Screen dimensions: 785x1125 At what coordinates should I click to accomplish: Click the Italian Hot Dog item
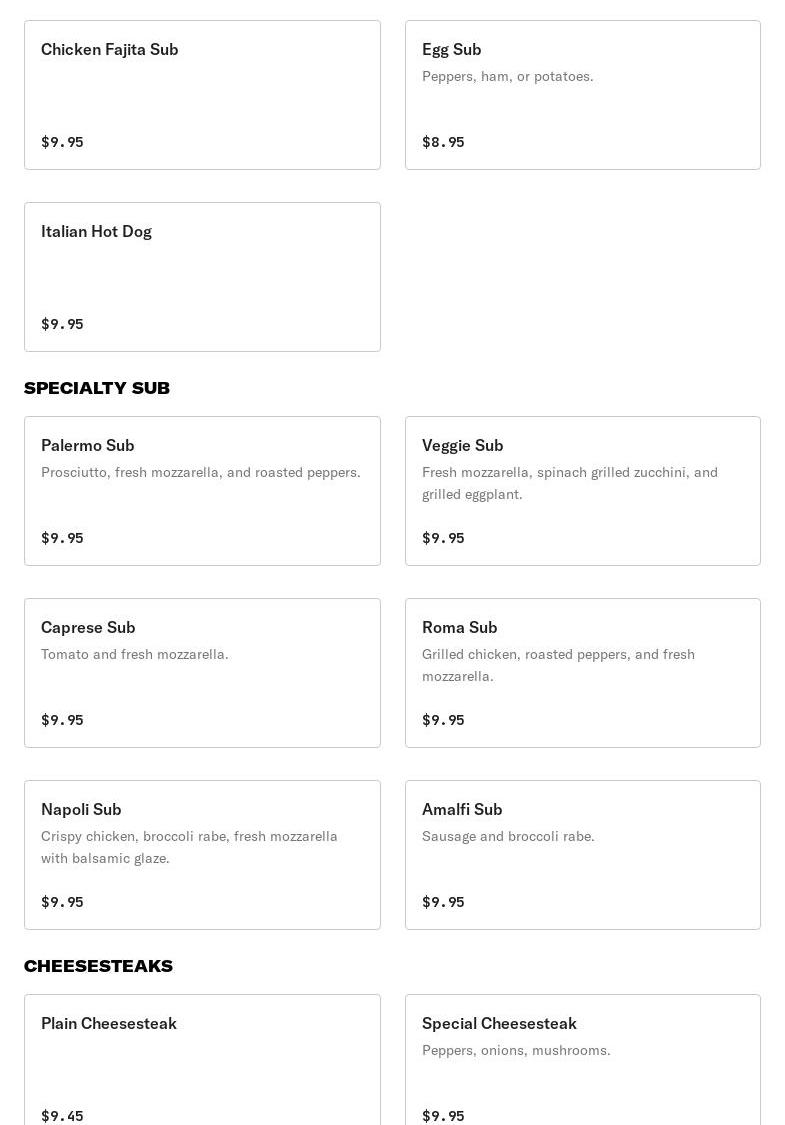(x=202, y=277)
